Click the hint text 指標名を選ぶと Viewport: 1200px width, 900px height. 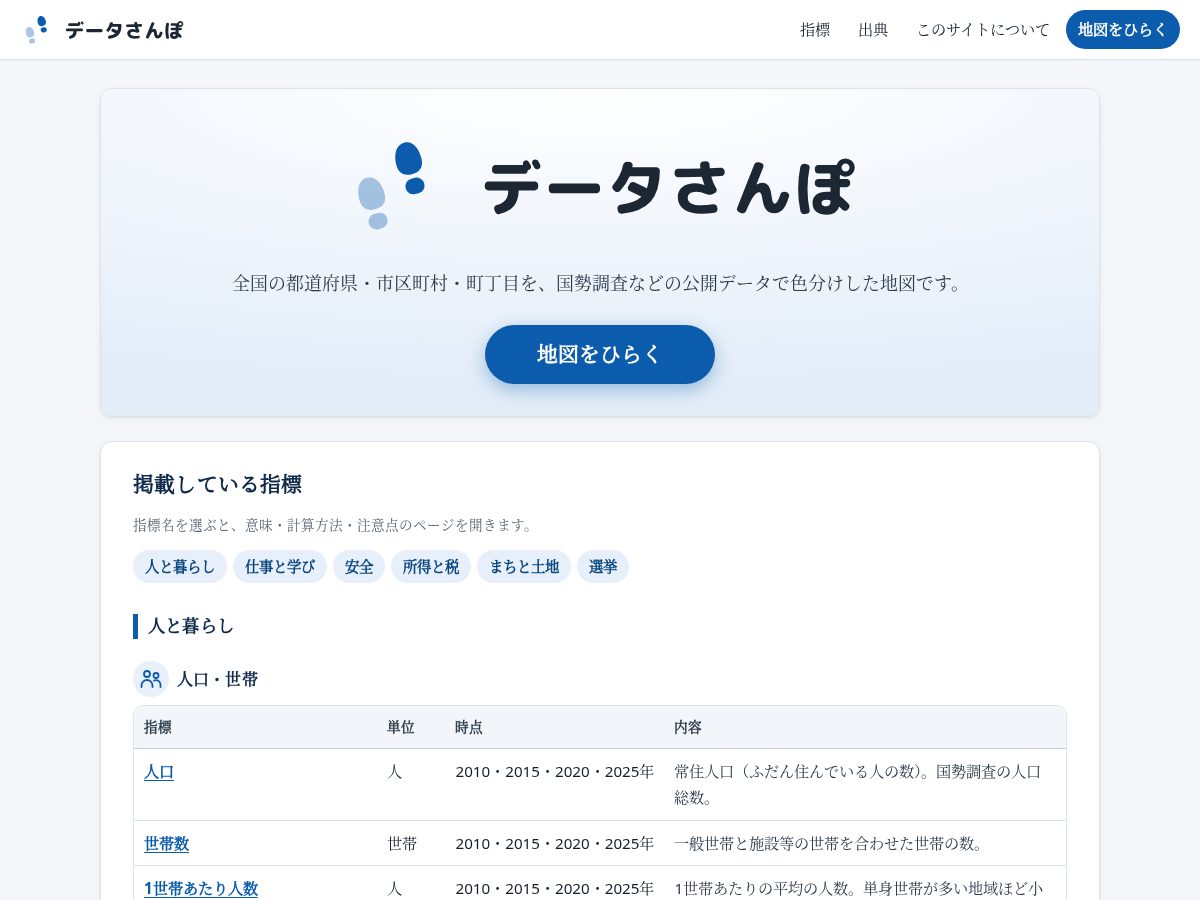click(x=335, y=525)
